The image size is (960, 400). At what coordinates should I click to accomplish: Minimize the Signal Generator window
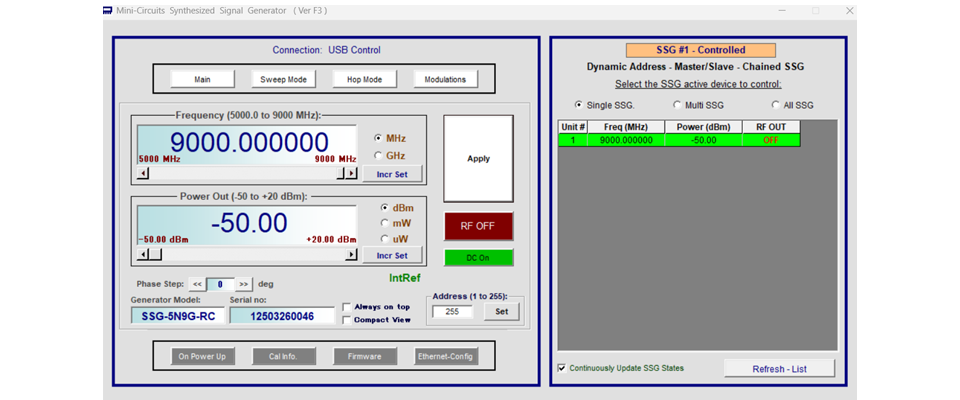coord(782,10)
